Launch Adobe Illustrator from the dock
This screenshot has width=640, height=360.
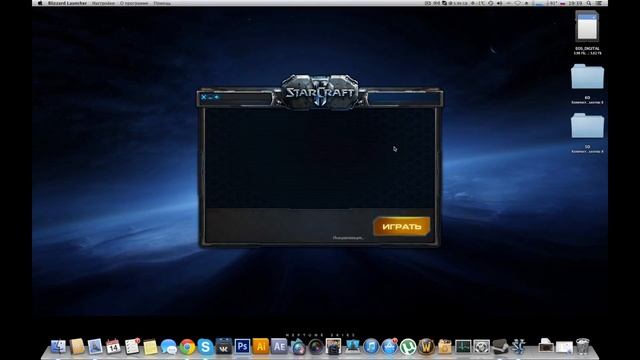(261, 347)
